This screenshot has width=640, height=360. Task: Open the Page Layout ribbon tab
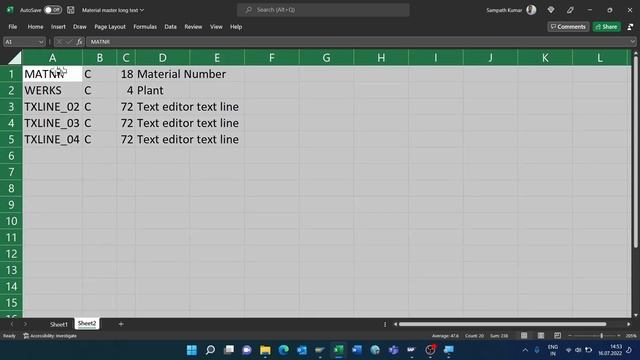point(110,27)
